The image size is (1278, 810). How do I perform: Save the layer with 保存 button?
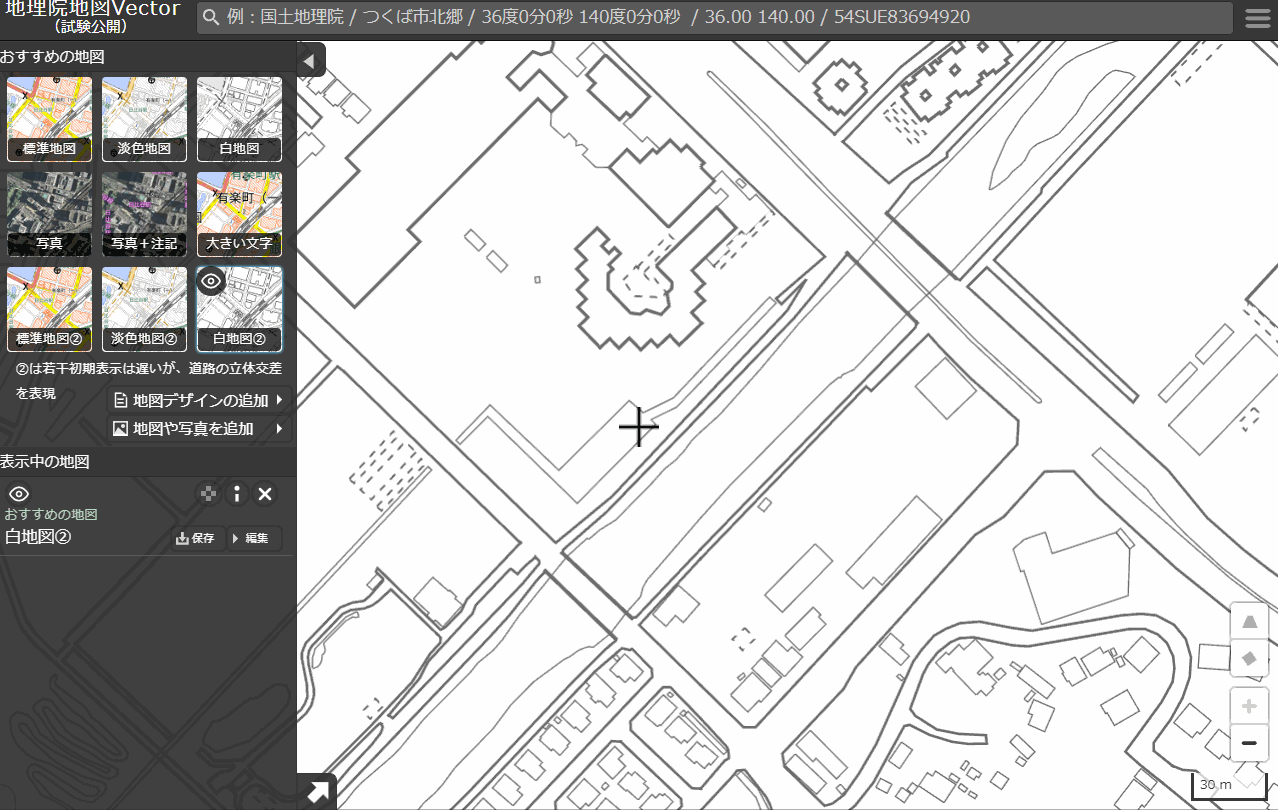(196, 538)
